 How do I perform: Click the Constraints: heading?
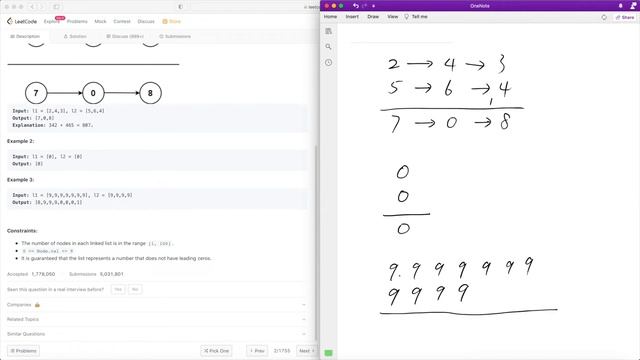pos(22,231)
